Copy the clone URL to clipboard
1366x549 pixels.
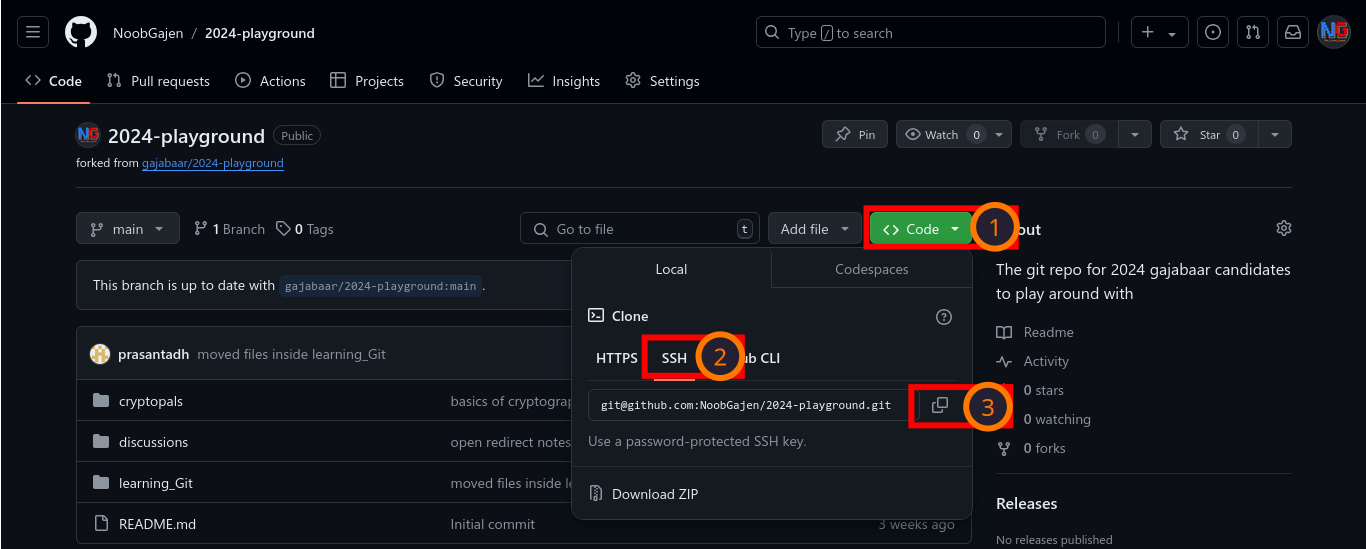940,405
